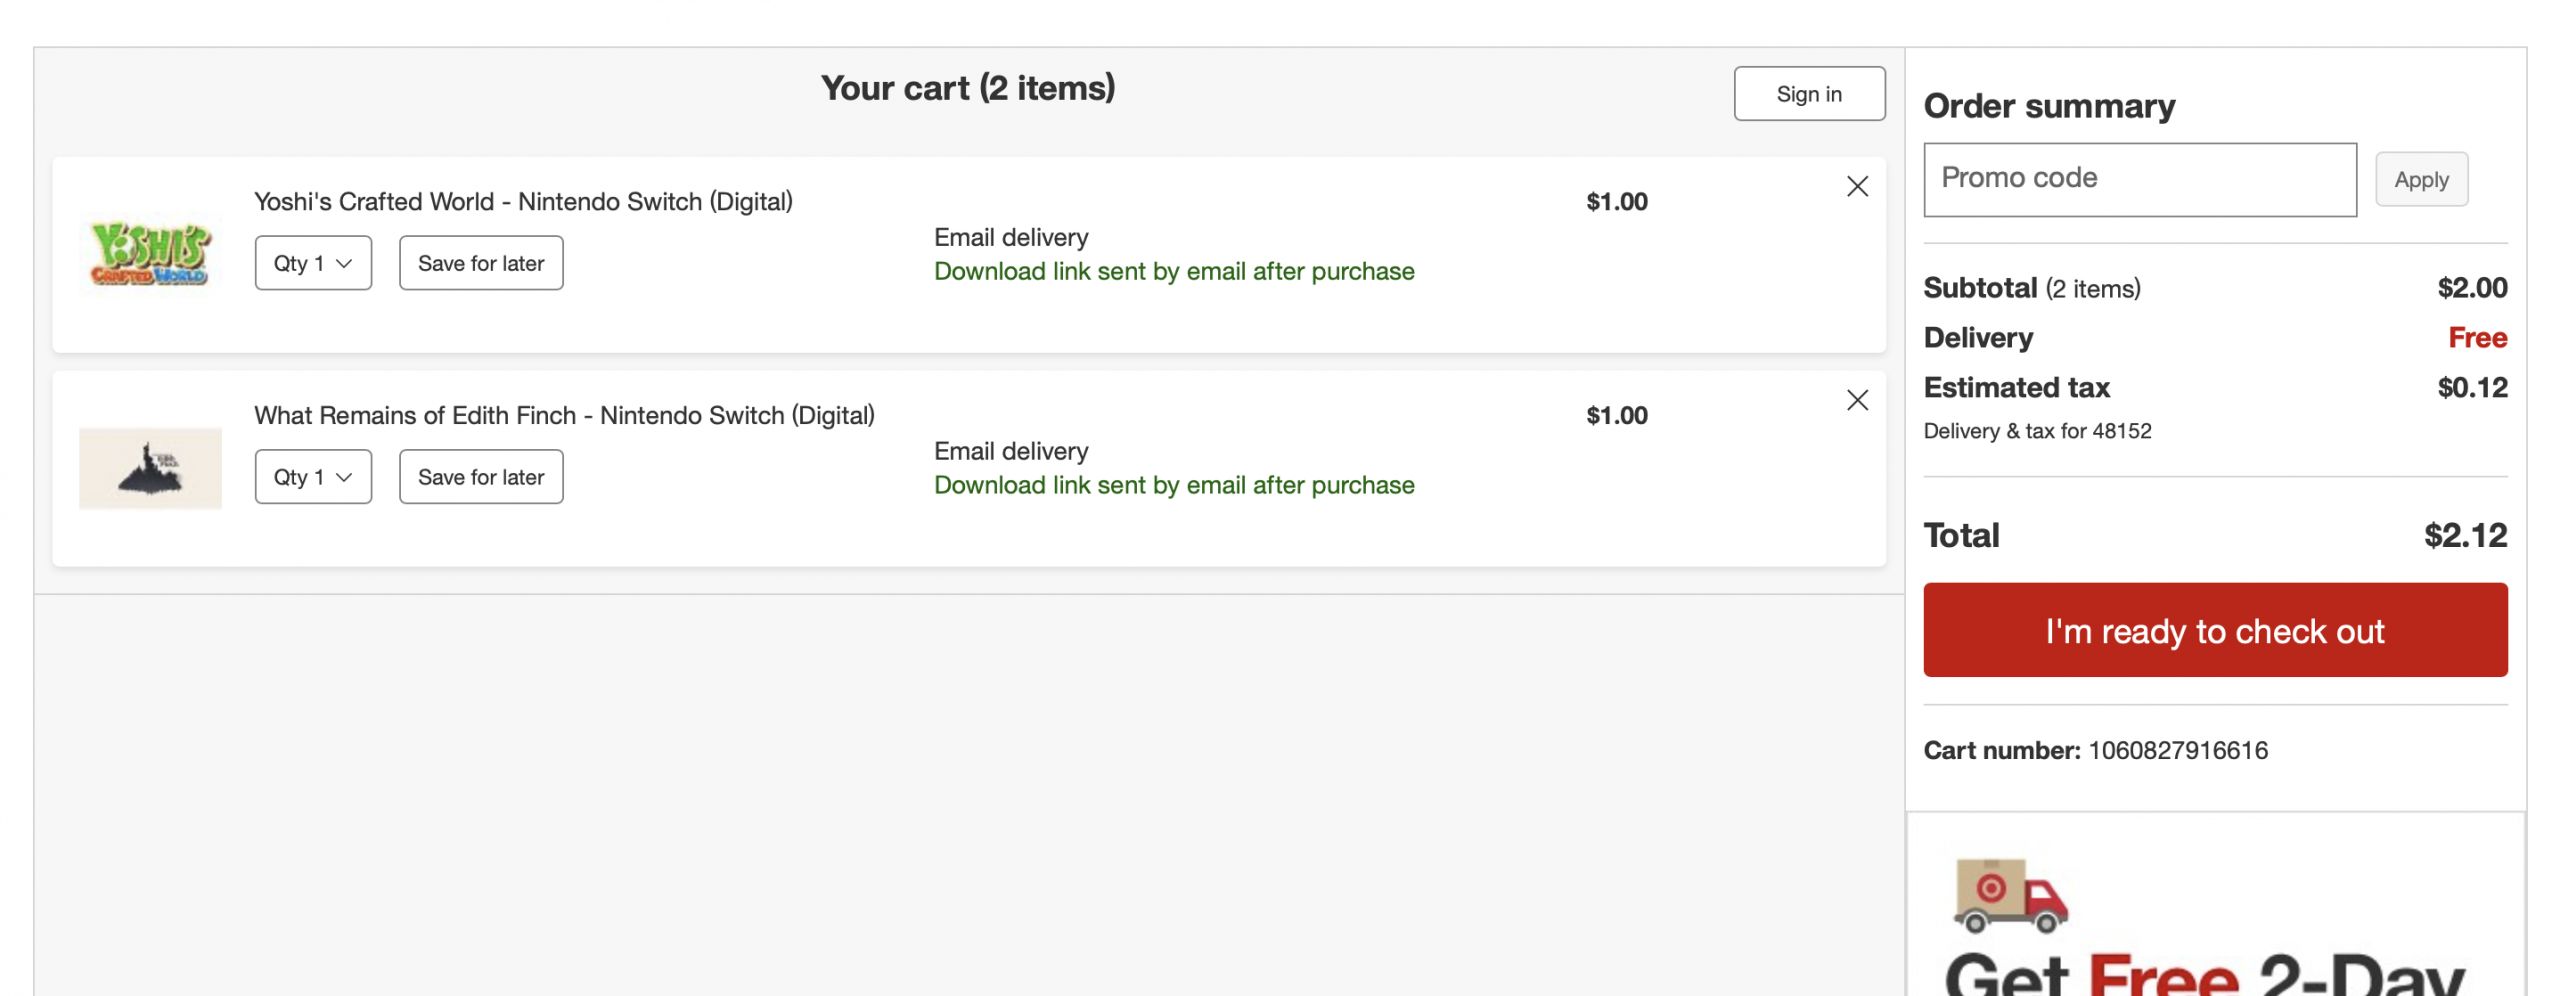Open Yoshi's Crafted World product thumbnail
The height and width of the screenshot is (996, 2560).
click(x=150, y=256)
